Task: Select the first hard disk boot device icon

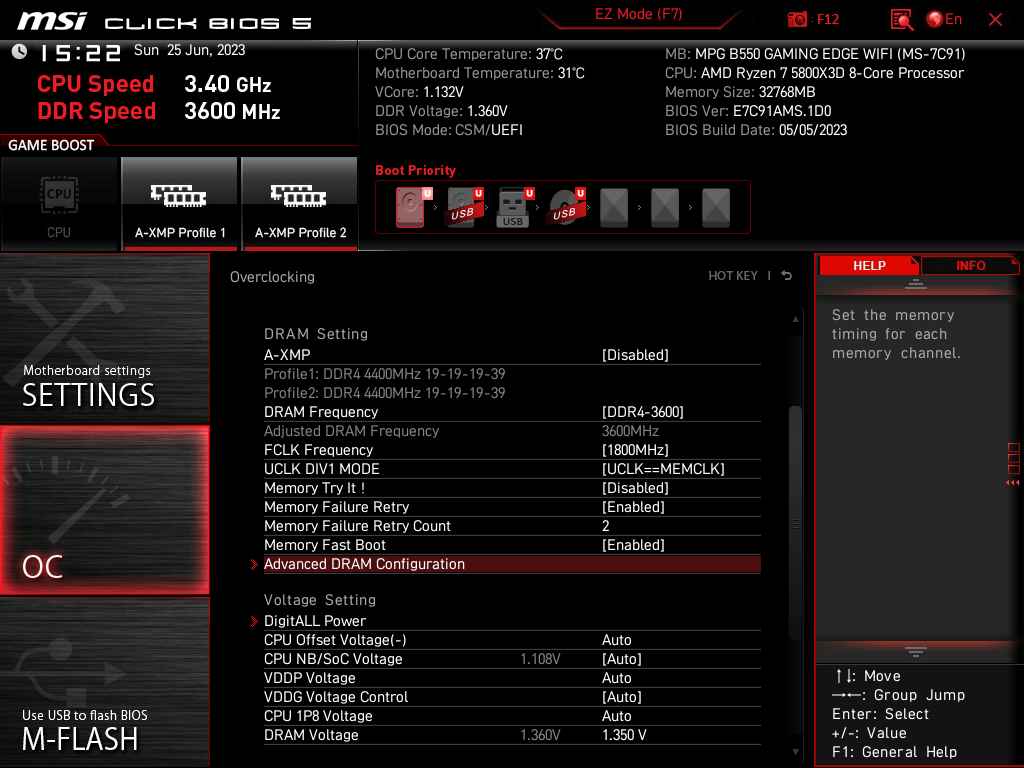Action: coord(411,207)
